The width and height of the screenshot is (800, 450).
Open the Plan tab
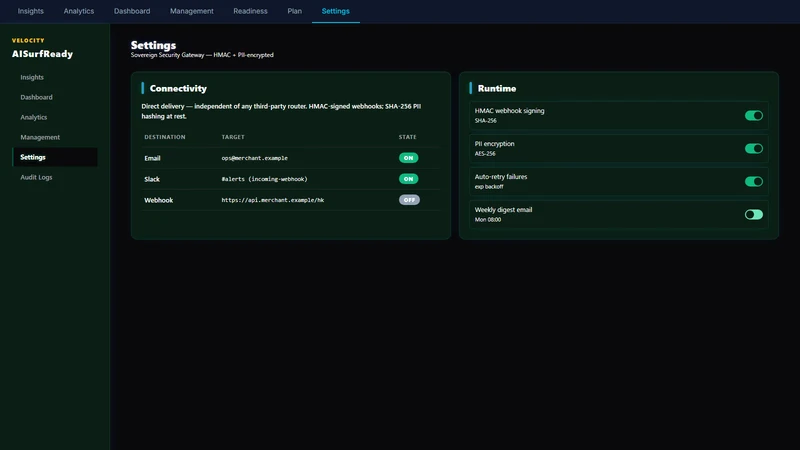(x=294, y=11)
